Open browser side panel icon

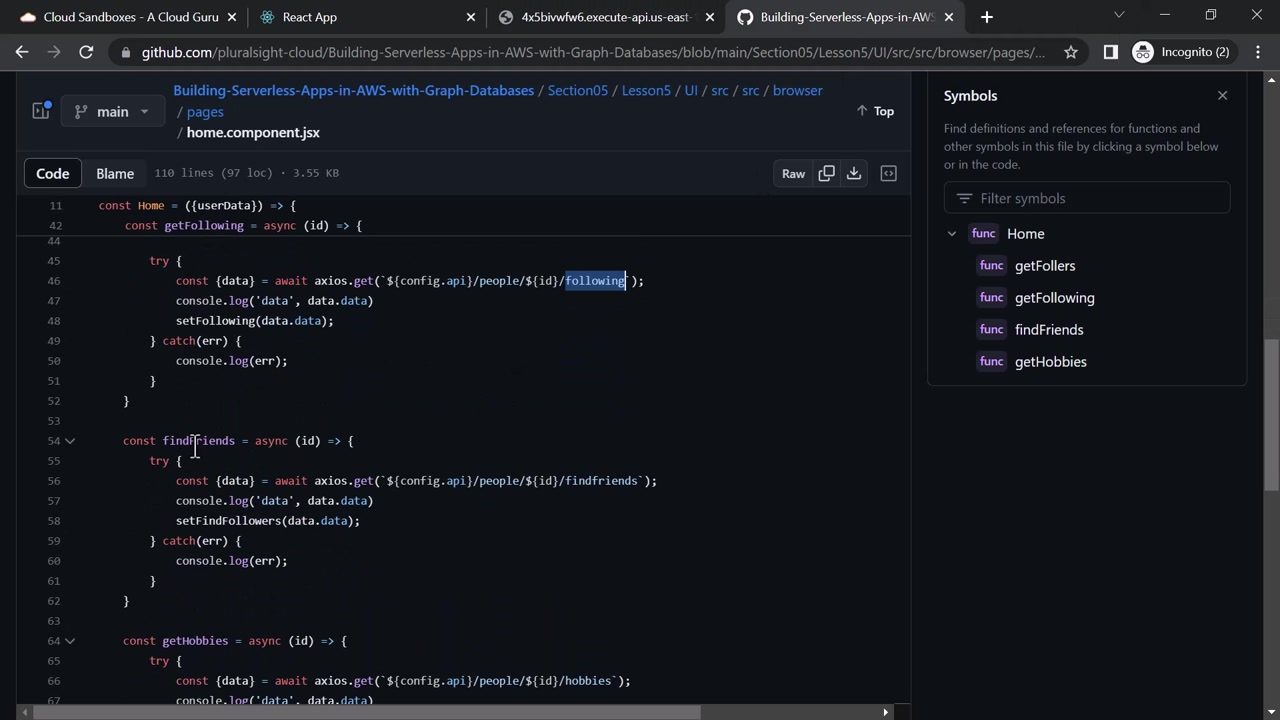[x=1110, y=52]
